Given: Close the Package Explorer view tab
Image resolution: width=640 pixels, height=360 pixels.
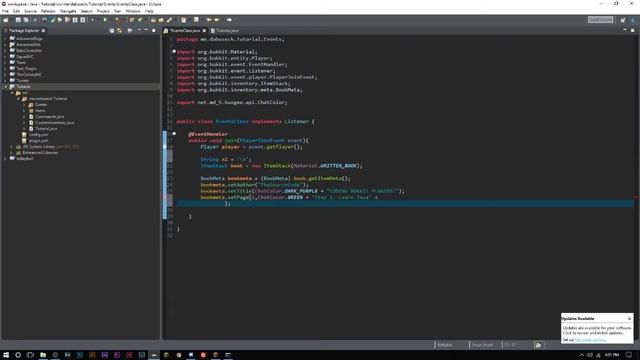Looking at the screenshot, I should pyautogui.click(x=43, y=31).
